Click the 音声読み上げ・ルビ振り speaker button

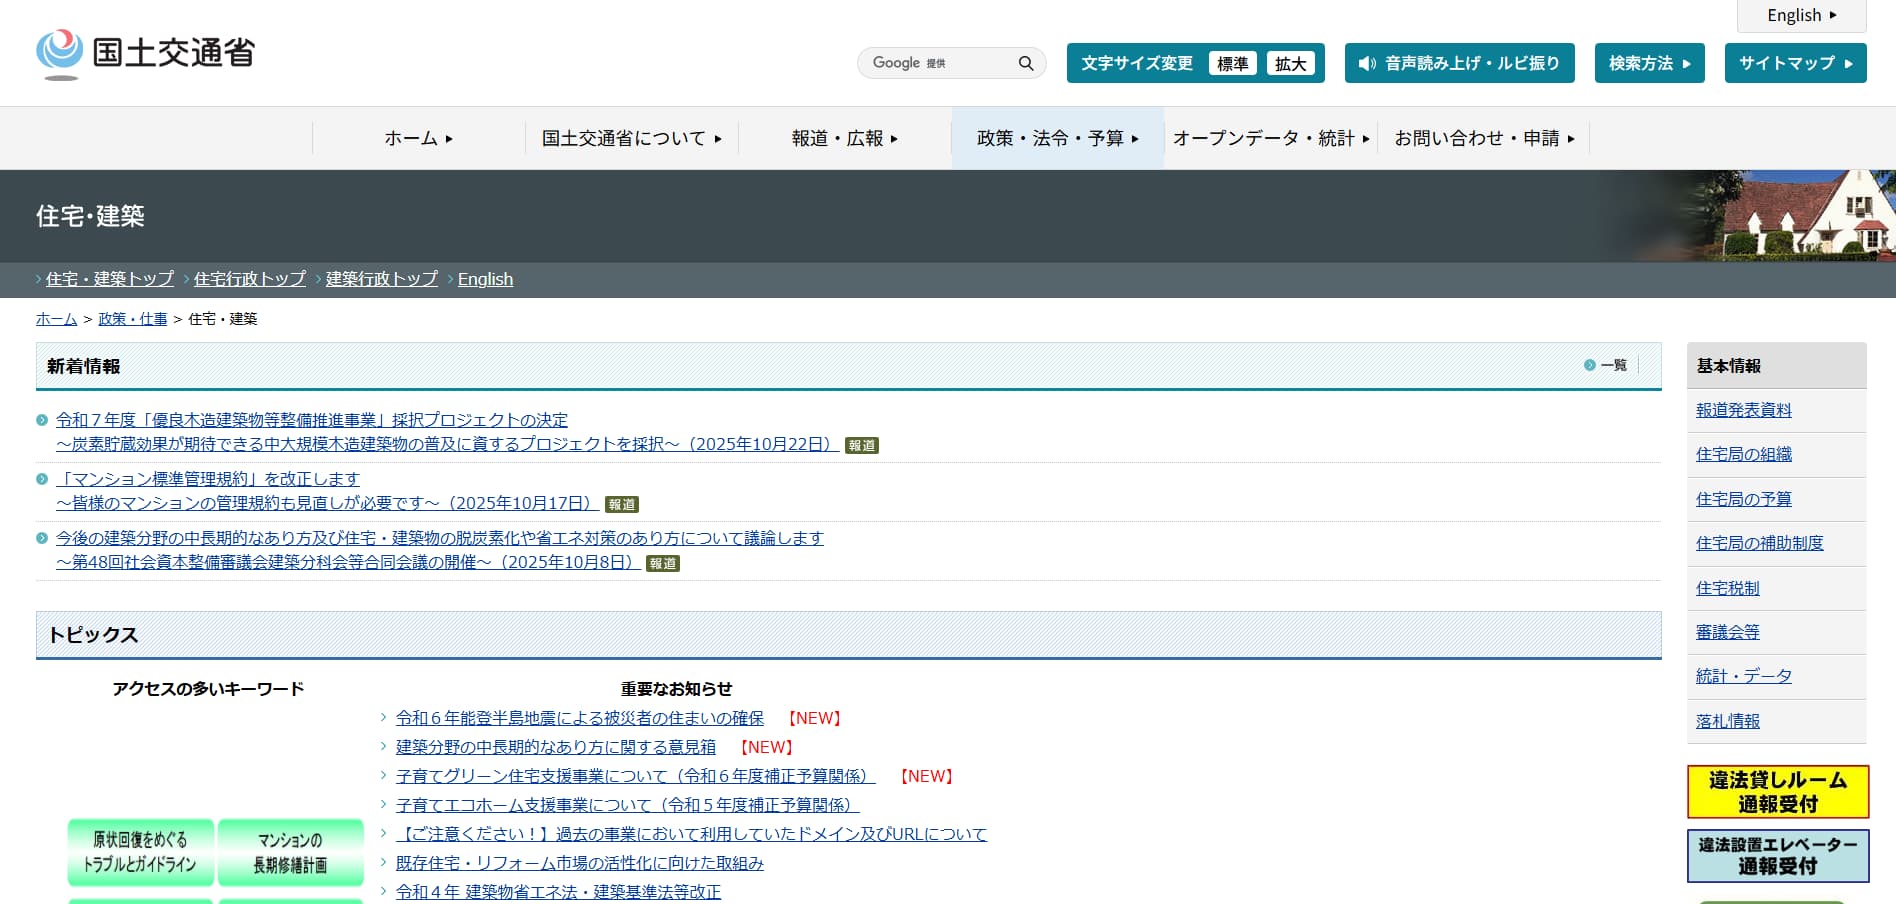[1459, 63]
